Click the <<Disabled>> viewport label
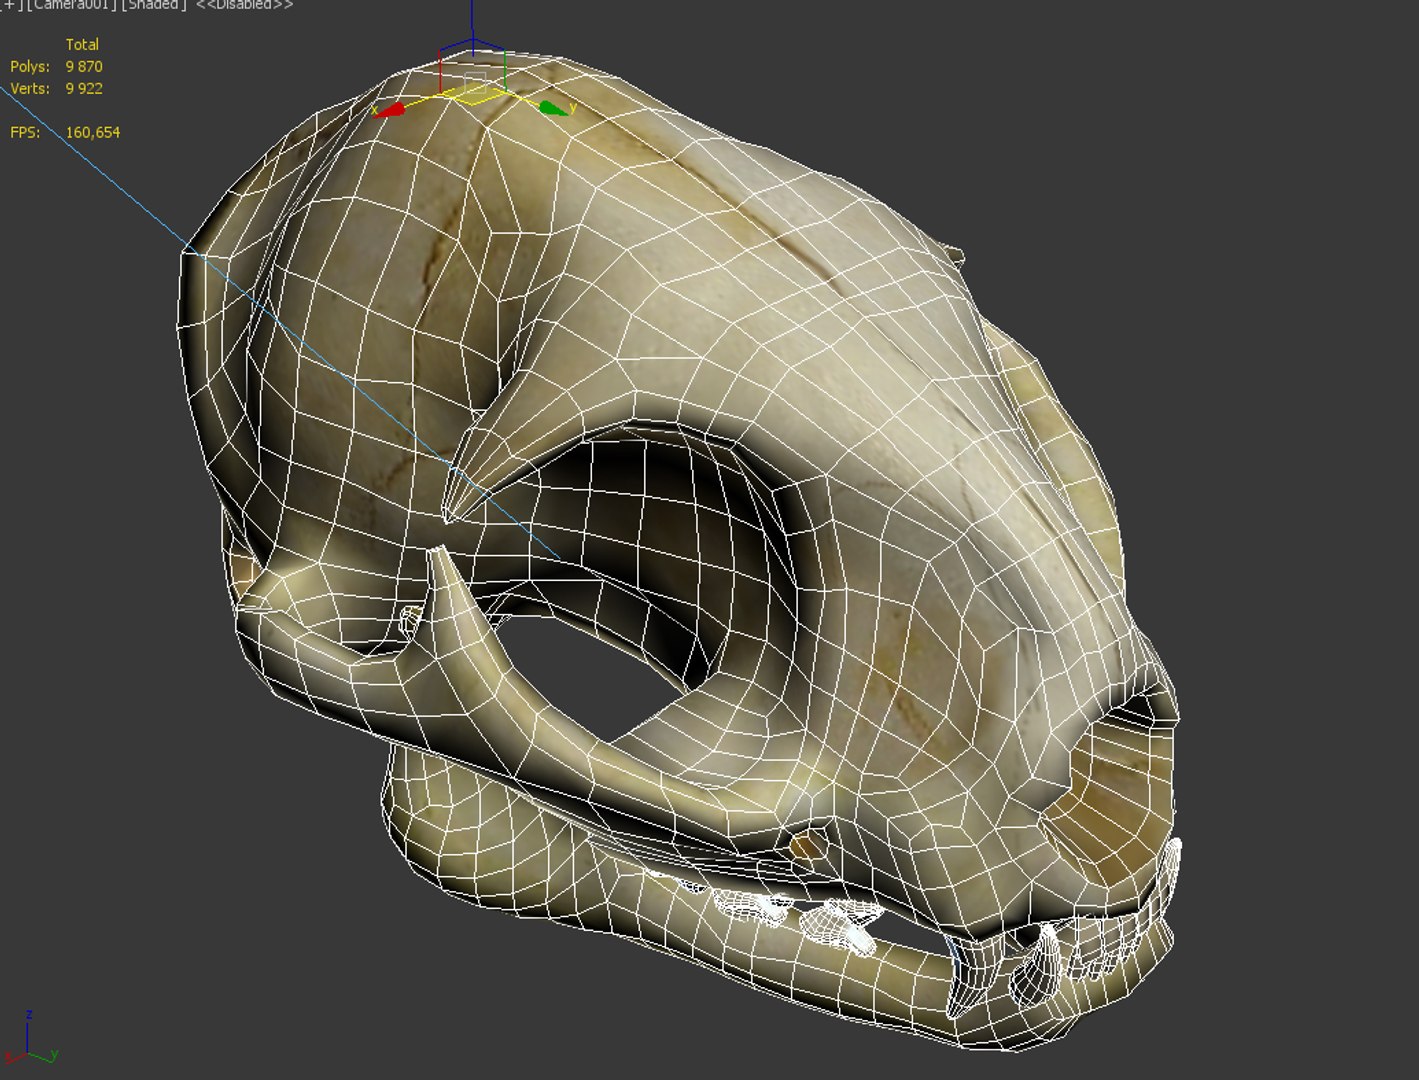The width and height of the screenshot is (1419, 1080). [x=245, y=5]
